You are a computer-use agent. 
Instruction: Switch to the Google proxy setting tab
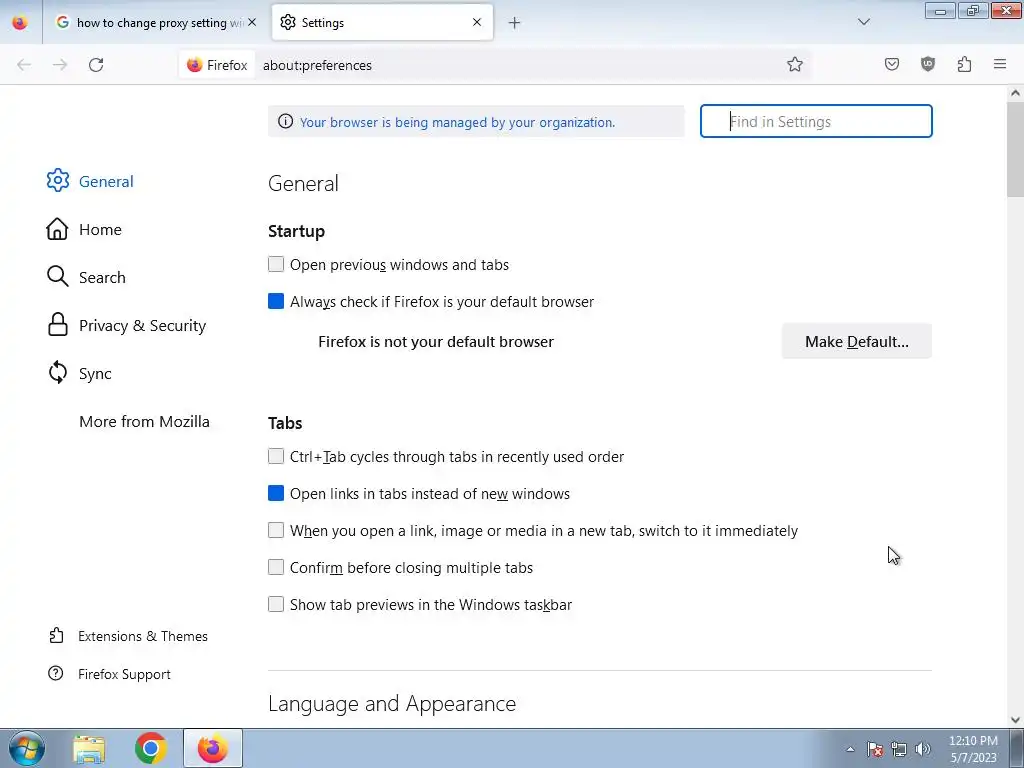click(157, 22)
